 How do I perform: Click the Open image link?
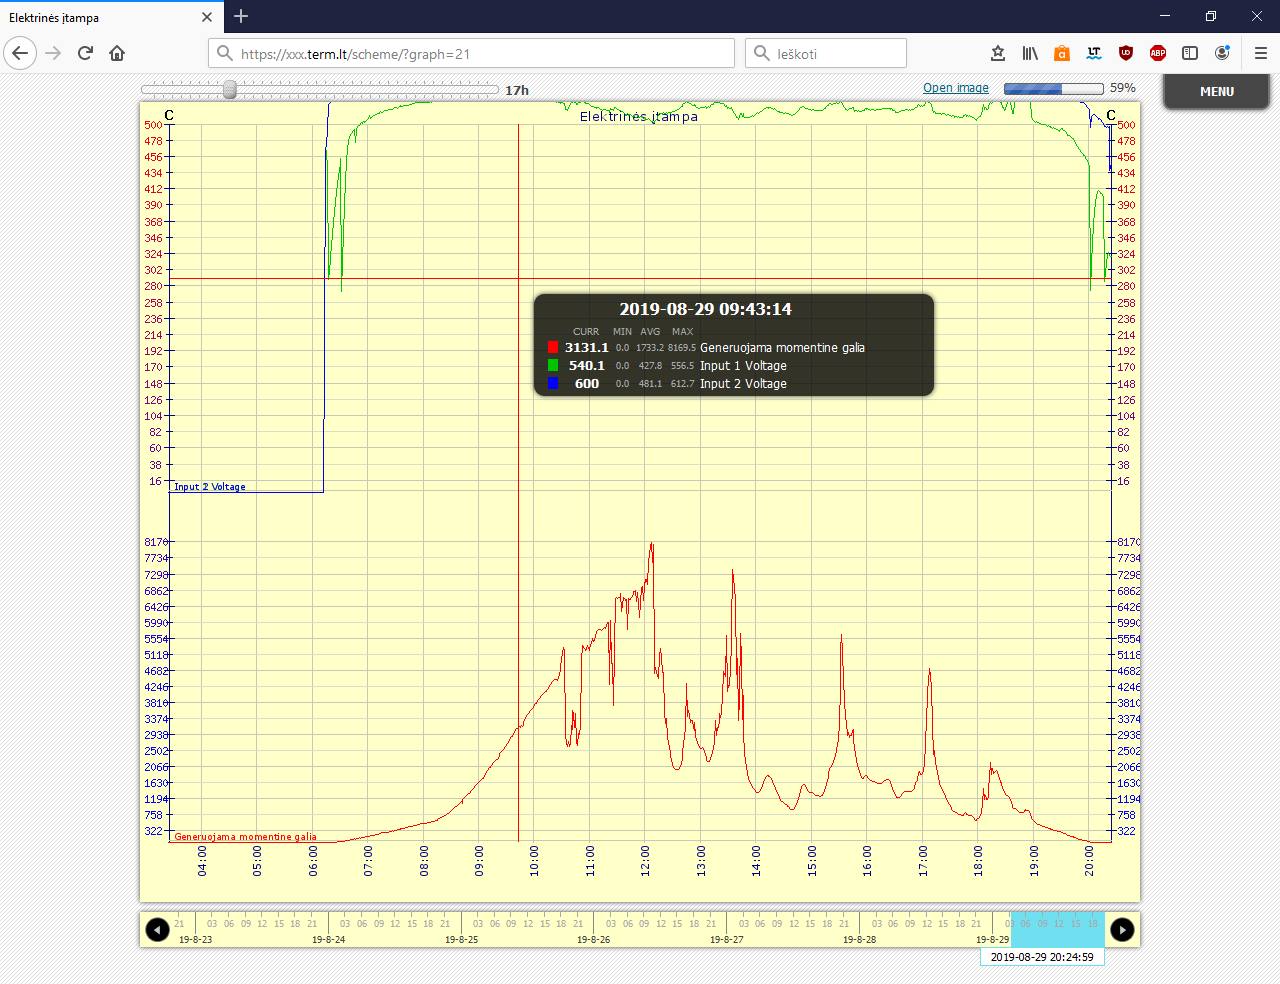955,88
